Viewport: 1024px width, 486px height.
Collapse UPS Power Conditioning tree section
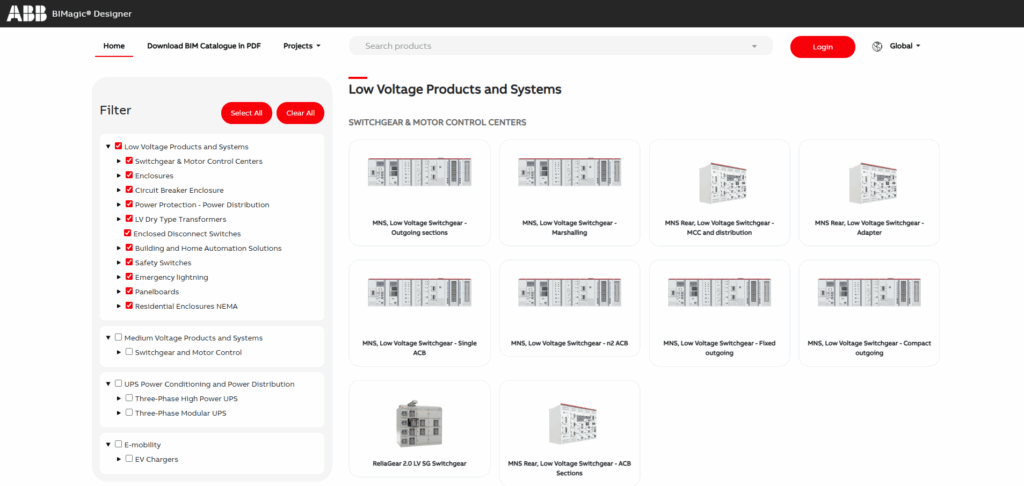click(108, 384)
